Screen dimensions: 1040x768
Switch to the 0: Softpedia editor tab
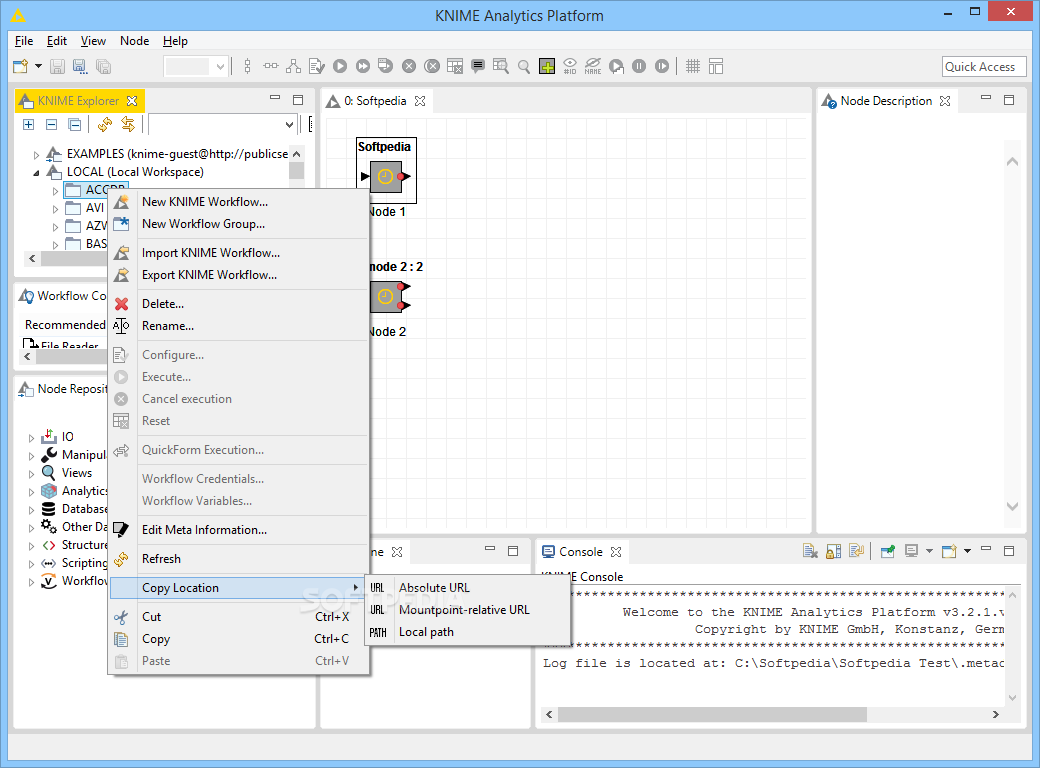[x=375, y=101]
